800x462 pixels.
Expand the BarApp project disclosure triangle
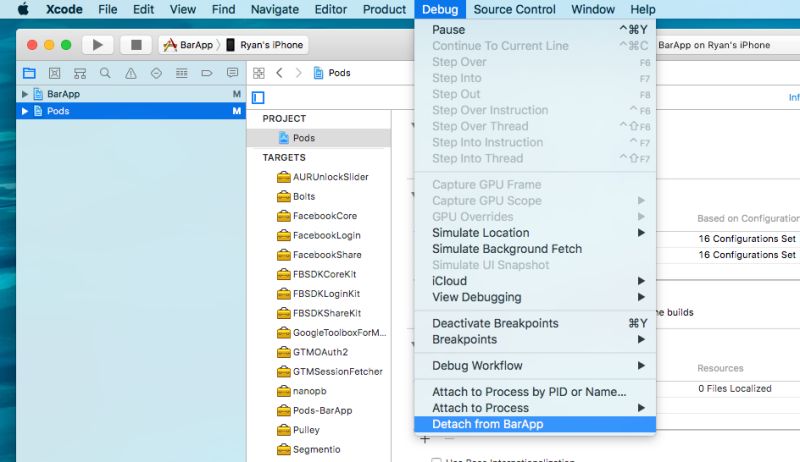coord(24,94)
